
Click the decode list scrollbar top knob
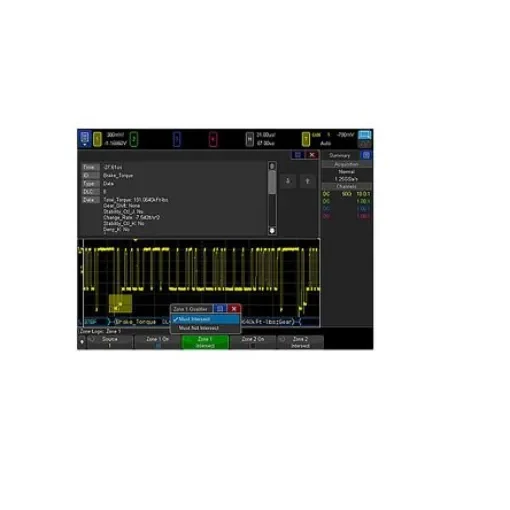[x=272, y=166]
